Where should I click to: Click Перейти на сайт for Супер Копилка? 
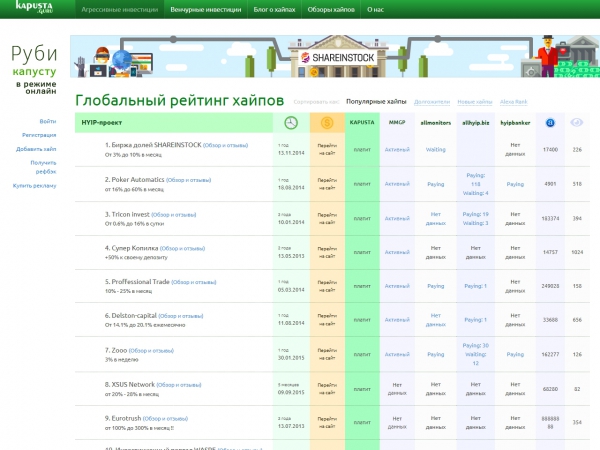click(327, 252)
